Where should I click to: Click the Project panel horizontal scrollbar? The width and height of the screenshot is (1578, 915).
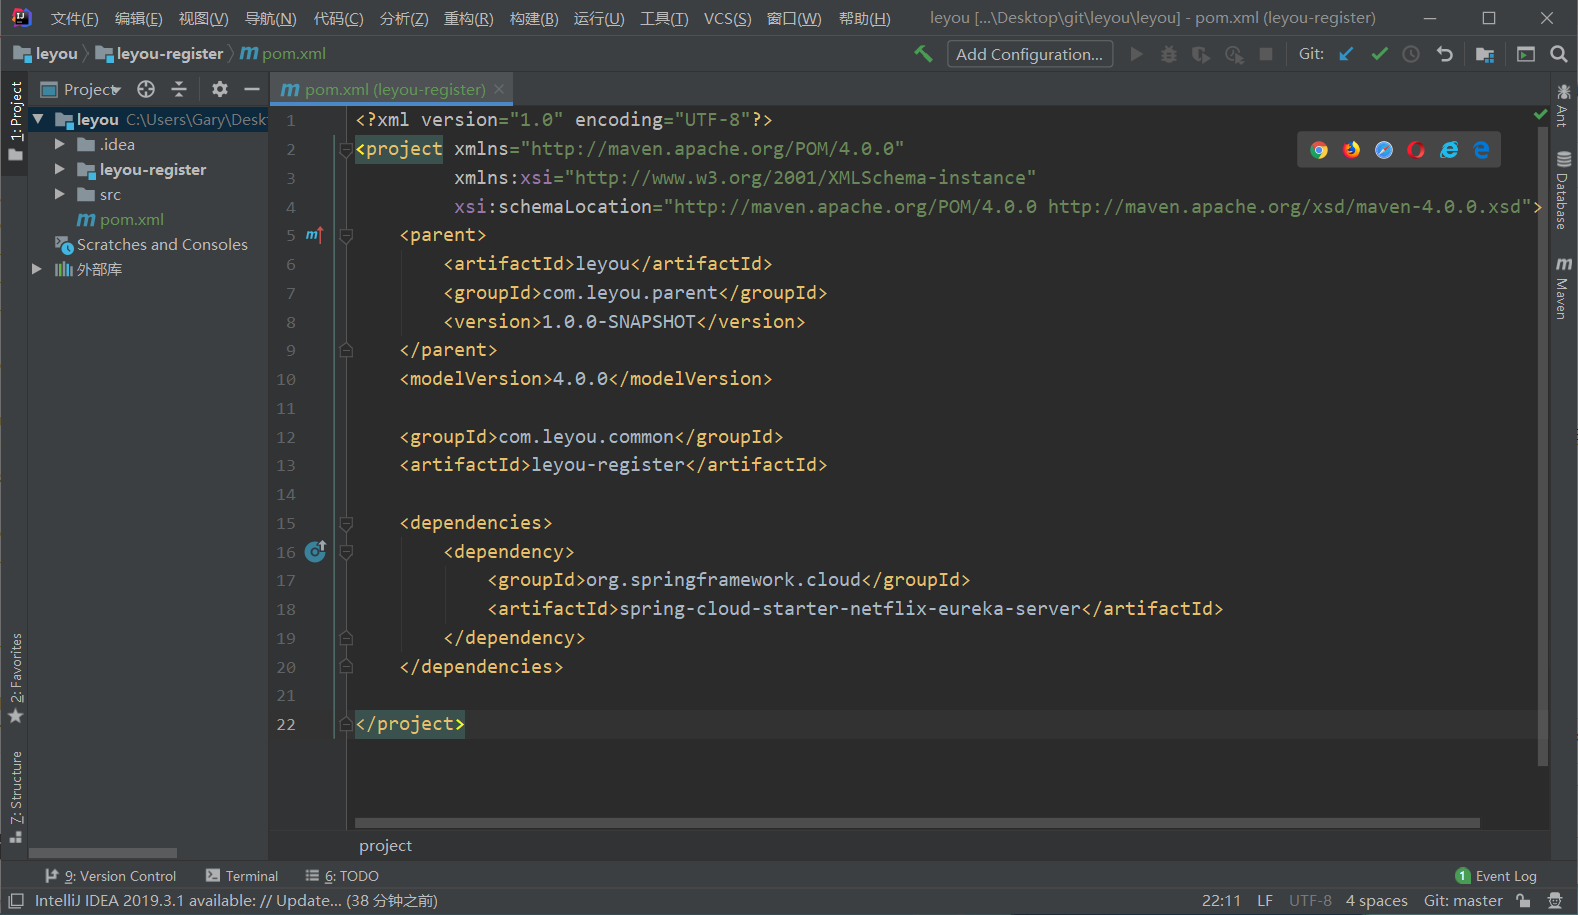(x=103, y=853)
